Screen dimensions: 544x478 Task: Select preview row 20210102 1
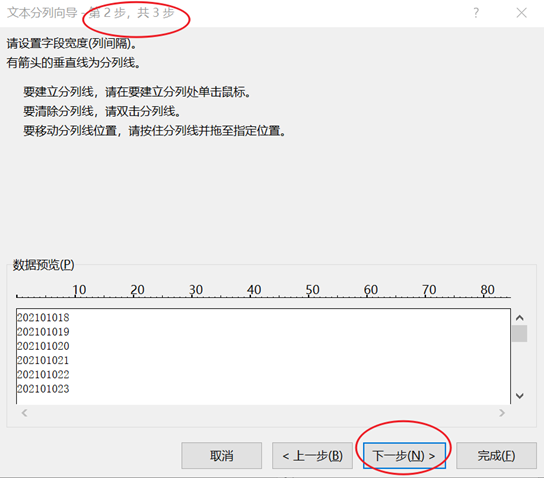pos(43,360)
